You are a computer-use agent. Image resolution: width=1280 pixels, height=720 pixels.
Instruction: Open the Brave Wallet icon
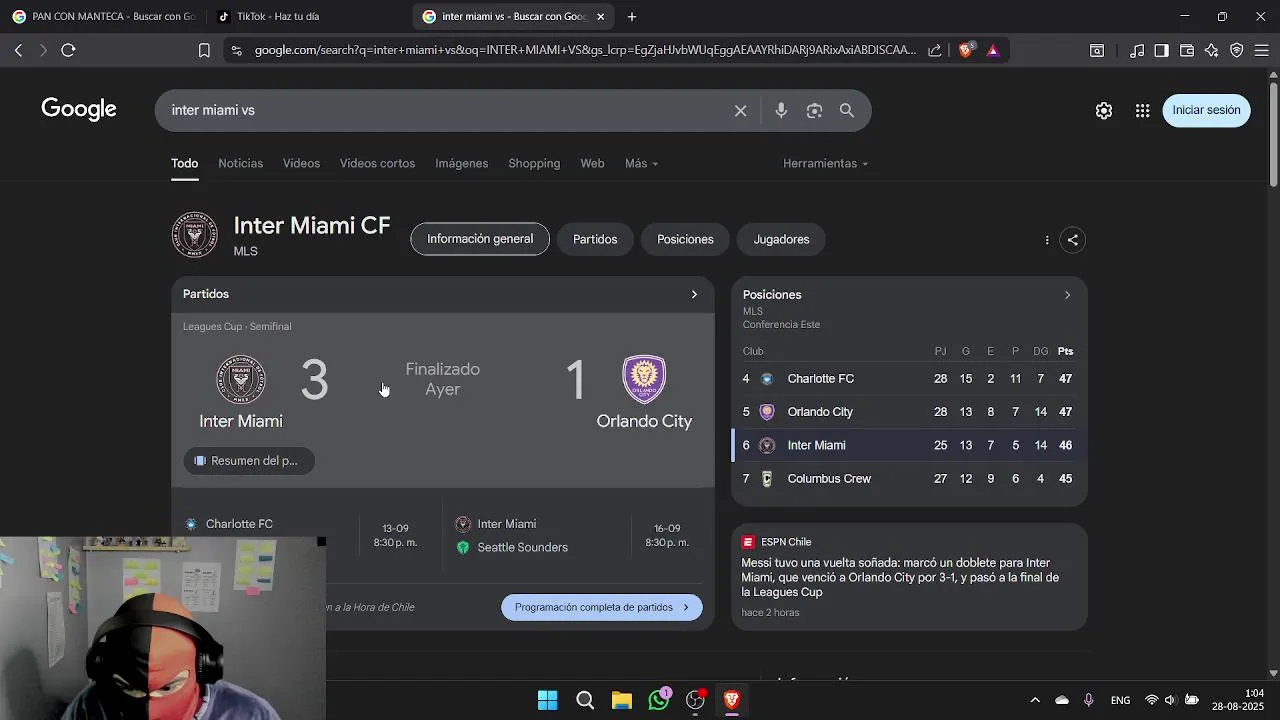click(1187, 50)
